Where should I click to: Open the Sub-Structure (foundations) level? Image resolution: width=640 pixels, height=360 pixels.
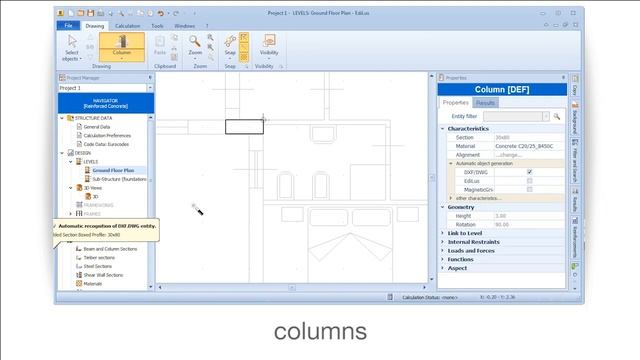click(119, 179)
